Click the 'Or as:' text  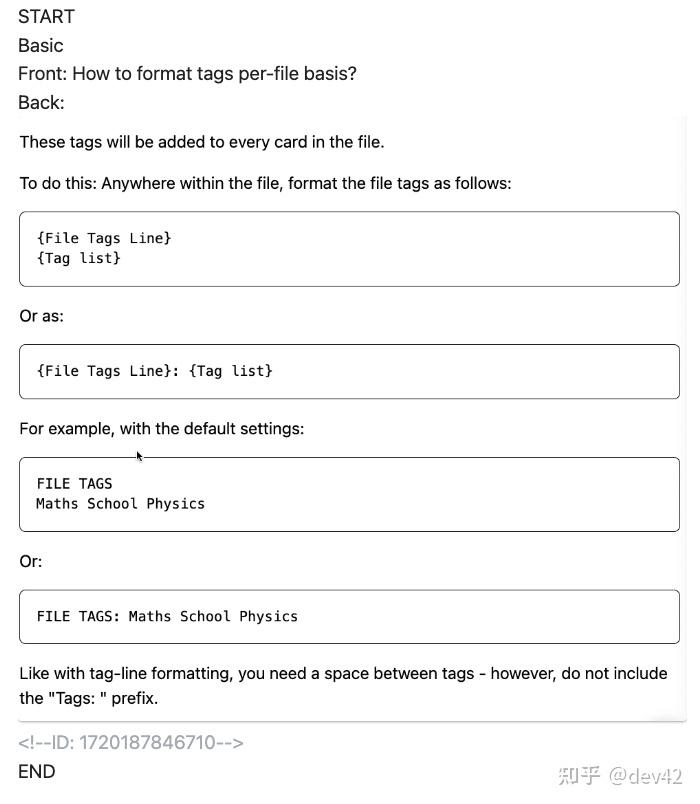[x=42, y=316]
